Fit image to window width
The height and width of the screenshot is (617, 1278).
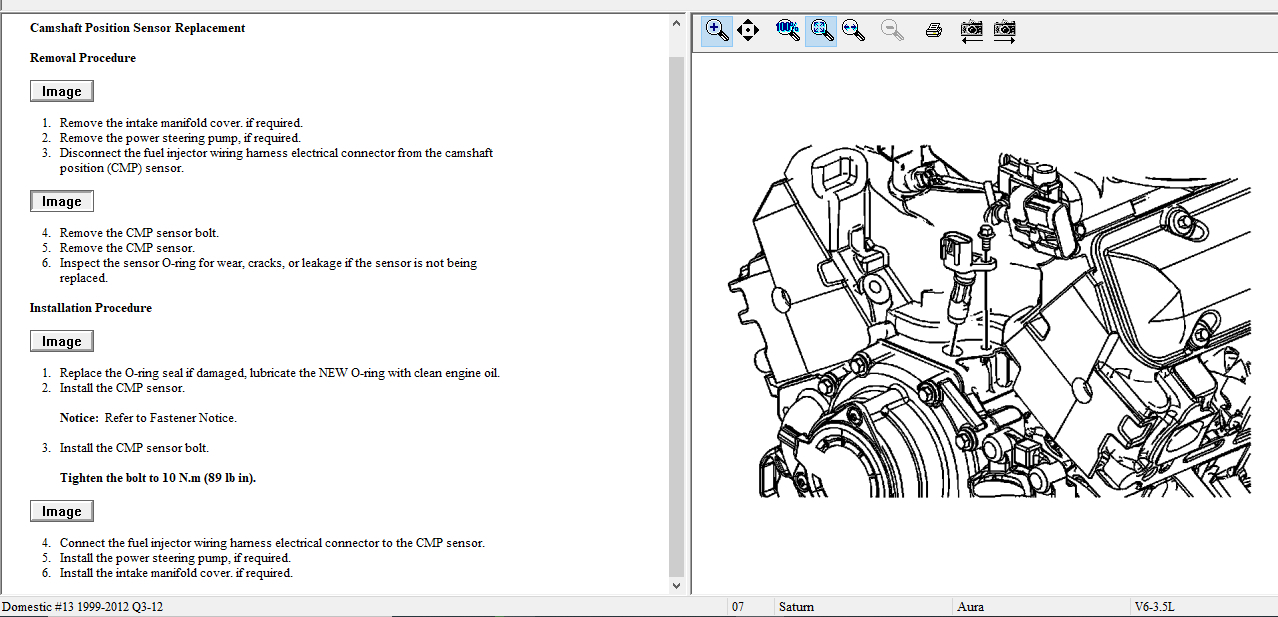853,30
